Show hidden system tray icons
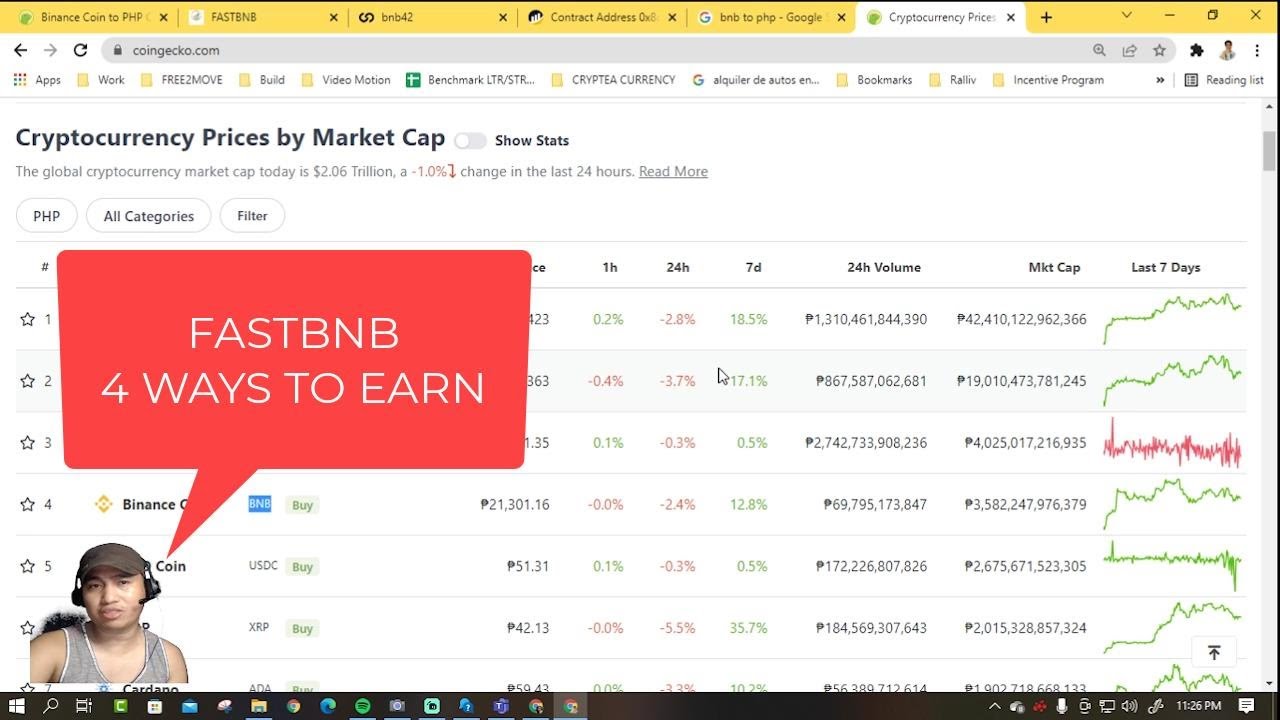Viewport: 1280px width, 720px height. point(994,706)
